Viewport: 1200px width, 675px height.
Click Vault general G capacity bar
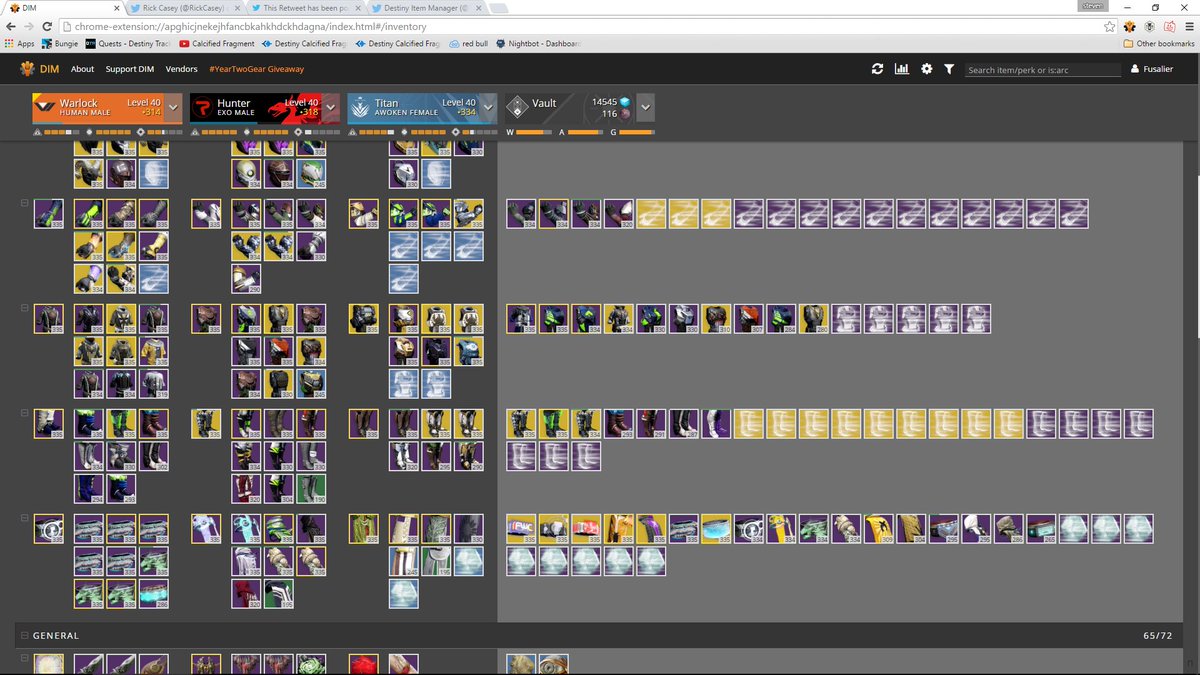tap(635, 132)
